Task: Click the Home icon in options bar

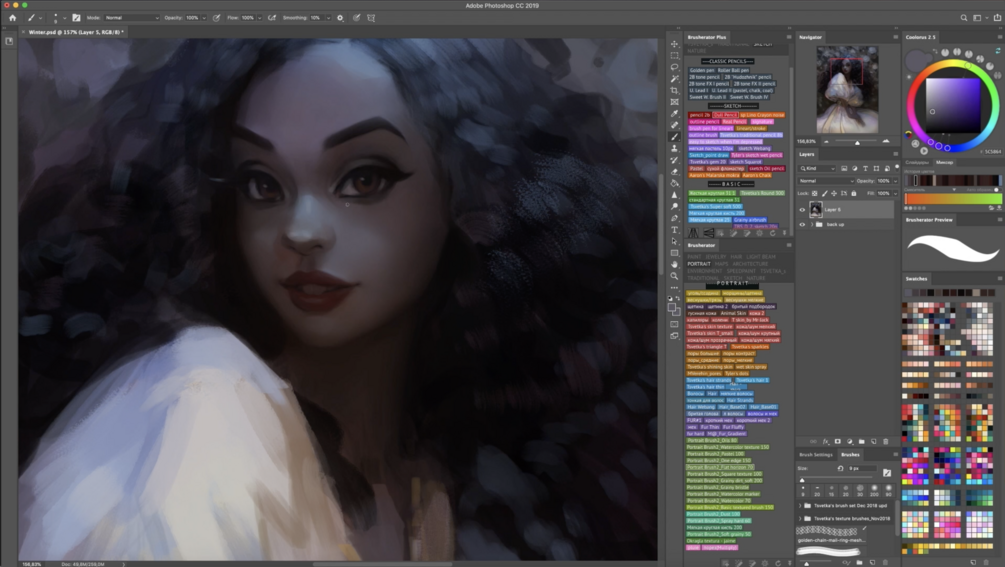Action: [12, 18]
